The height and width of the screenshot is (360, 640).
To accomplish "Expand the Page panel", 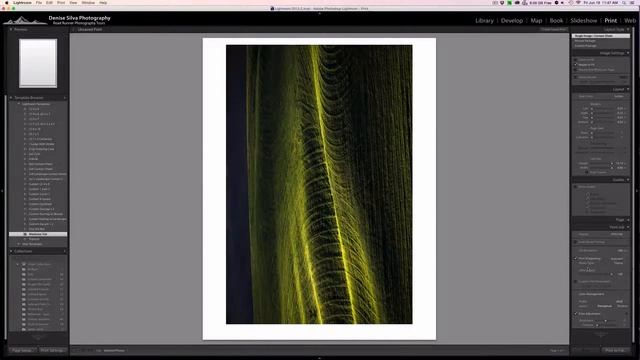I will [x=628, y=220].
